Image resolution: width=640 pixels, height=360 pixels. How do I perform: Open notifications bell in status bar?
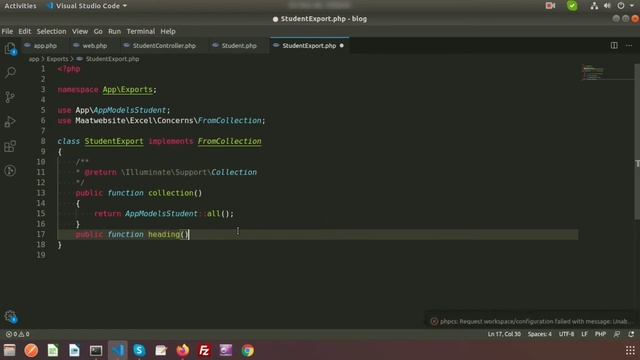pos(631,334)
